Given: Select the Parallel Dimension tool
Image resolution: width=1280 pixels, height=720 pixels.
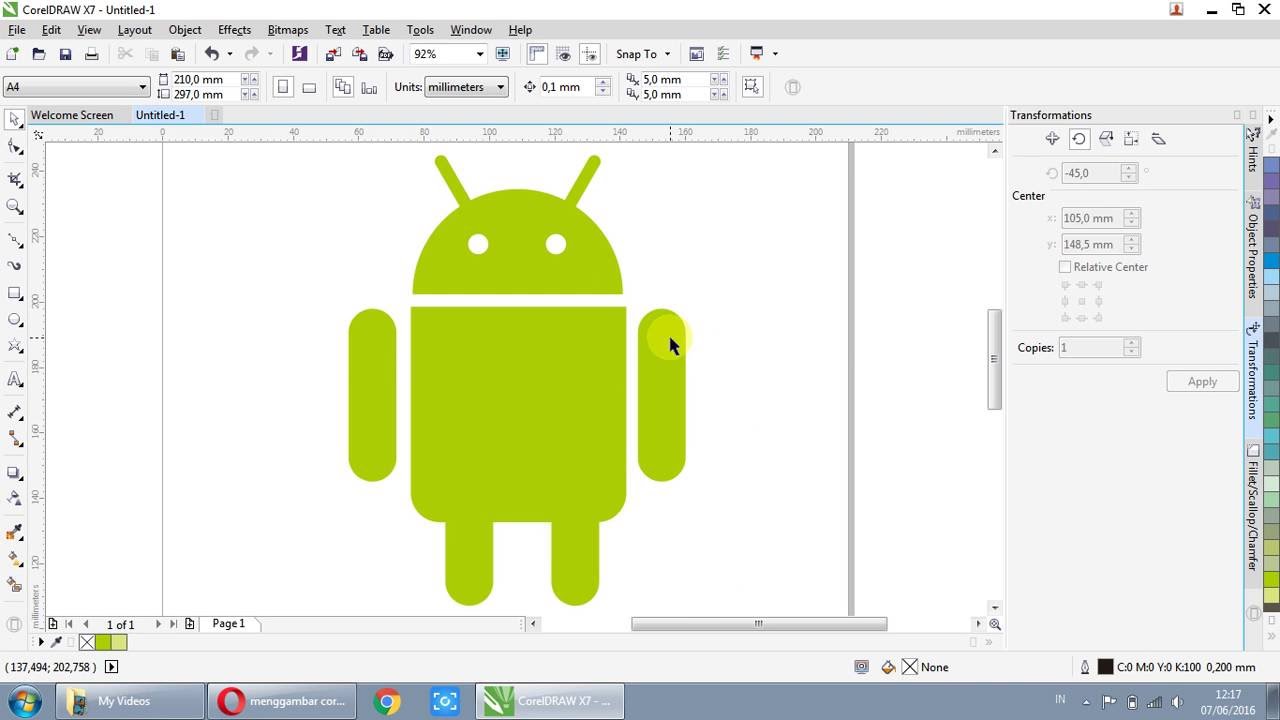Looking at the screenshot, I should click(14, 412).
